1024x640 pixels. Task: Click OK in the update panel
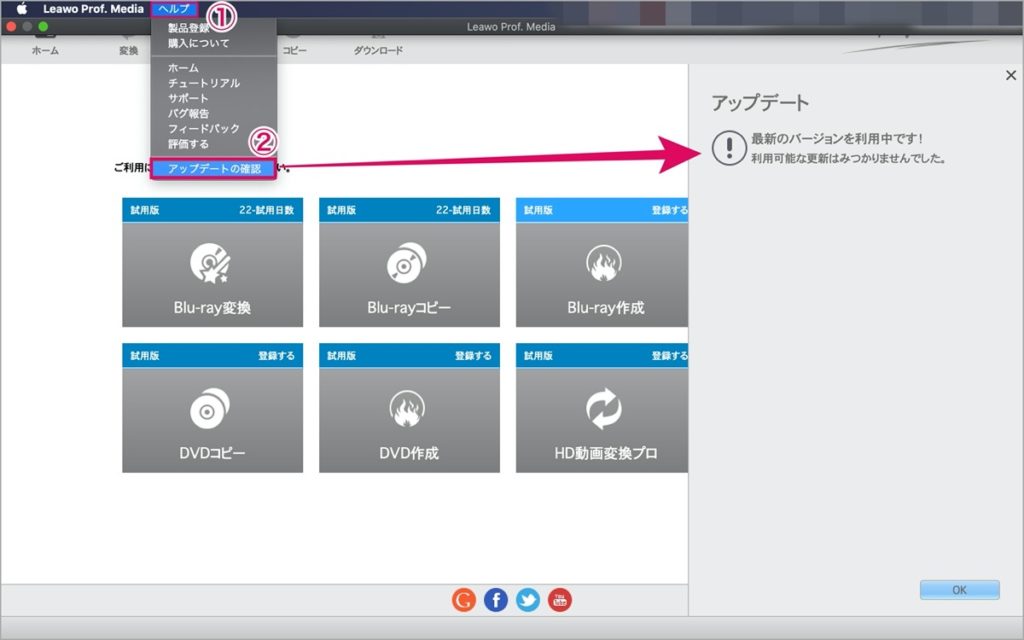(959, 590)
